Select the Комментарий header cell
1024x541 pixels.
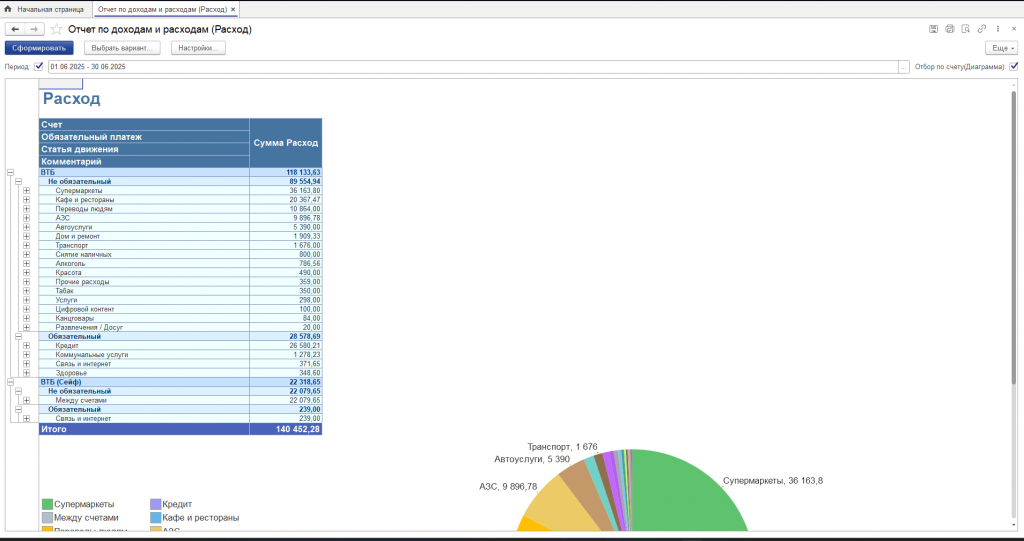pos(144,161)
